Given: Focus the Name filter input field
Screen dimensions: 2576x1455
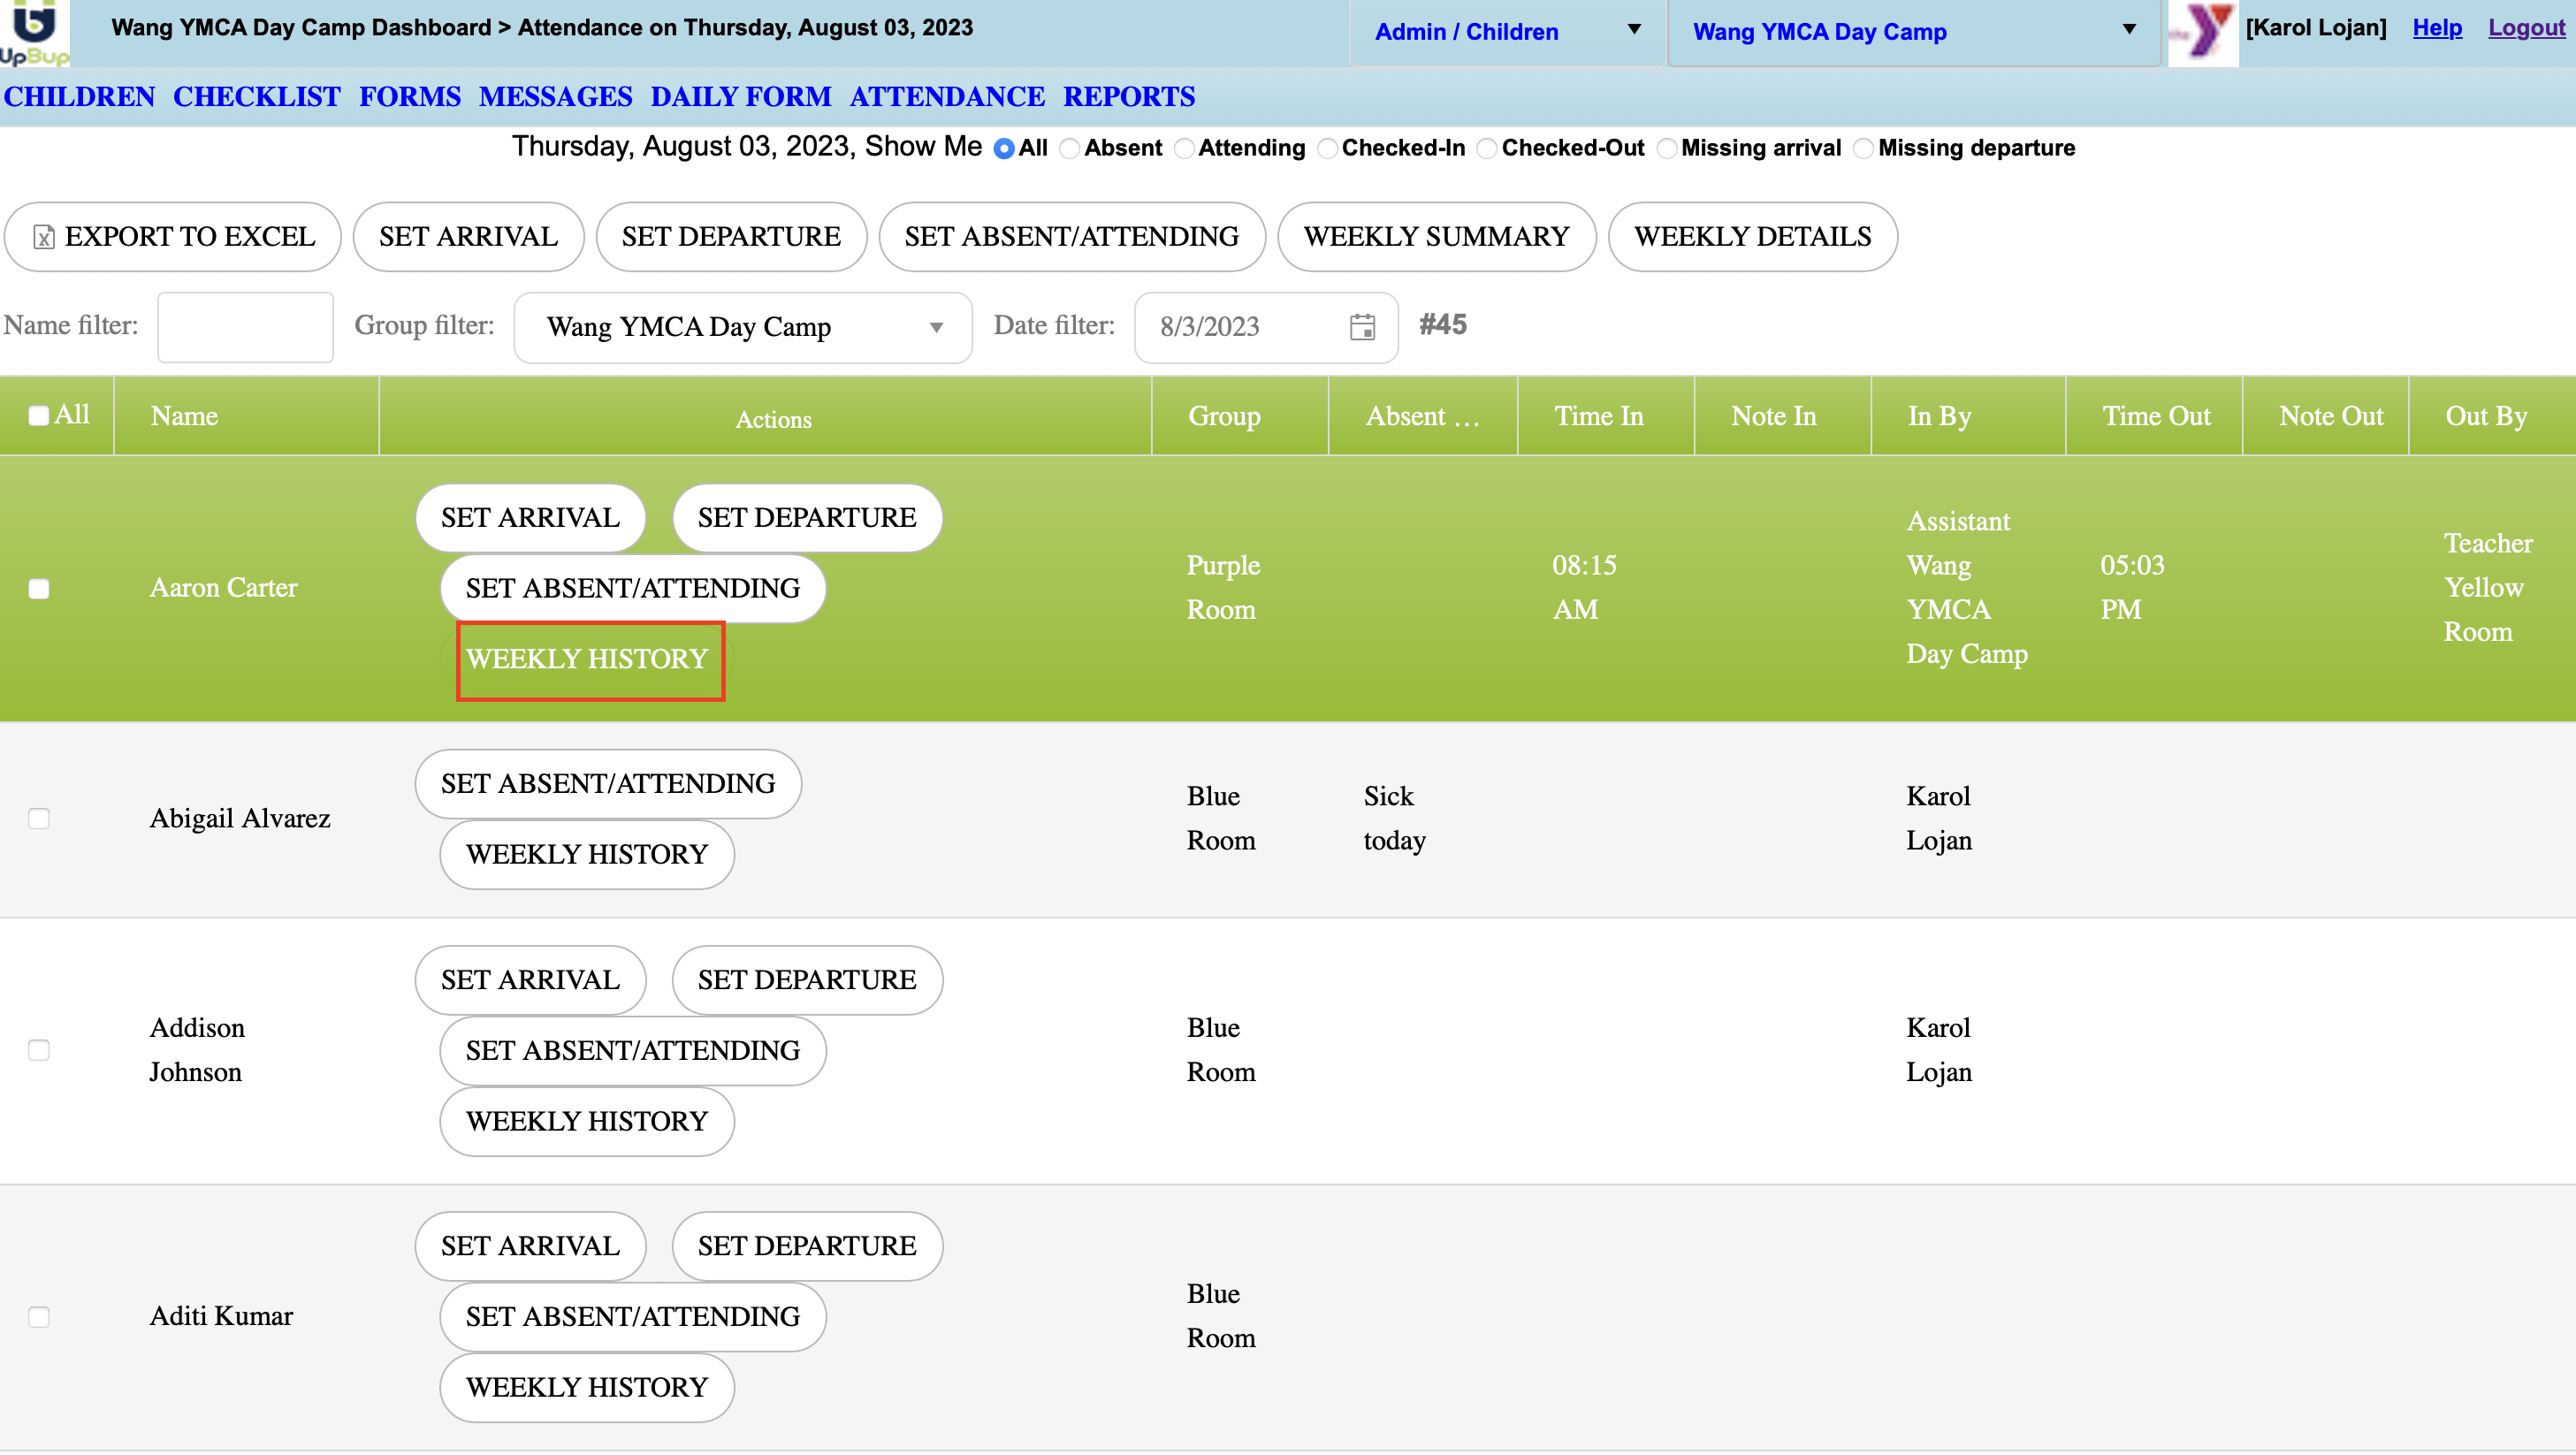Looking at the screenshot, I should click(245, 327).
